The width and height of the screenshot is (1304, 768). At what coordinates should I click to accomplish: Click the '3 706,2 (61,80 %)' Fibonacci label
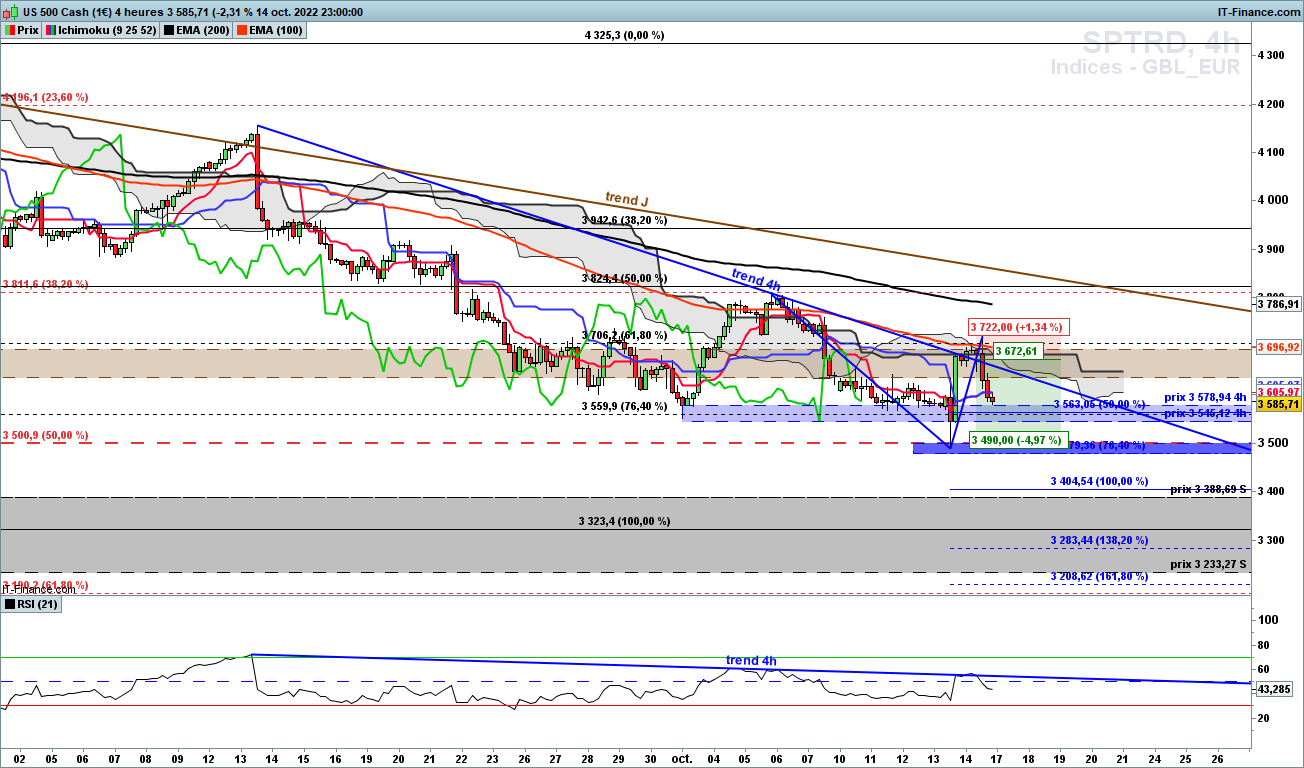(x=624, y=336)
